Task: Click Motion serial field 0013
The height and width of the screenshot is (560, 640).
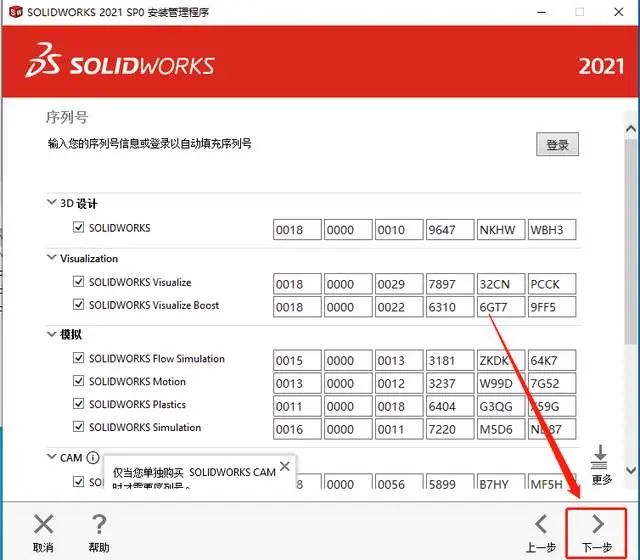Action: [297, 383]
